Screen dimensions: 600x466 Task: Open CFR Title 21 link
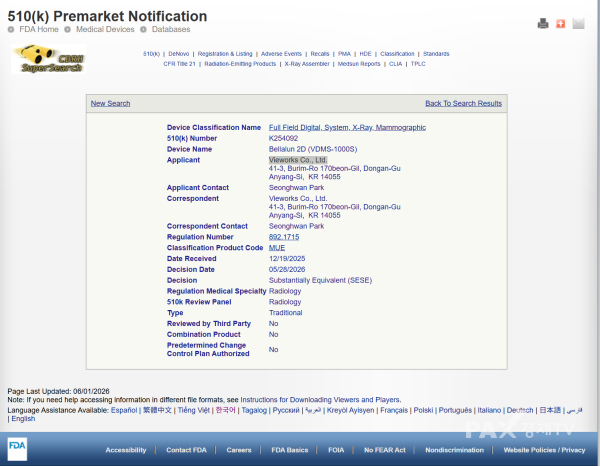click(x=179, y=64)
